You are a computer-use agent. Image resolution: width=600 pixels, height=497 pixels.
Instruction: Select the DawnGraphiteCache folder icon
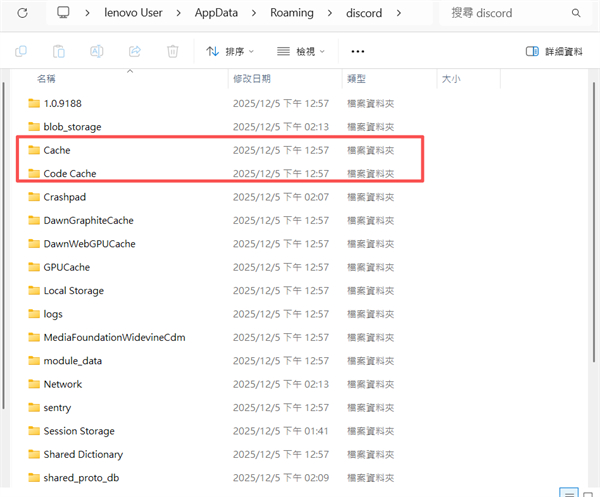coord(34,220)
